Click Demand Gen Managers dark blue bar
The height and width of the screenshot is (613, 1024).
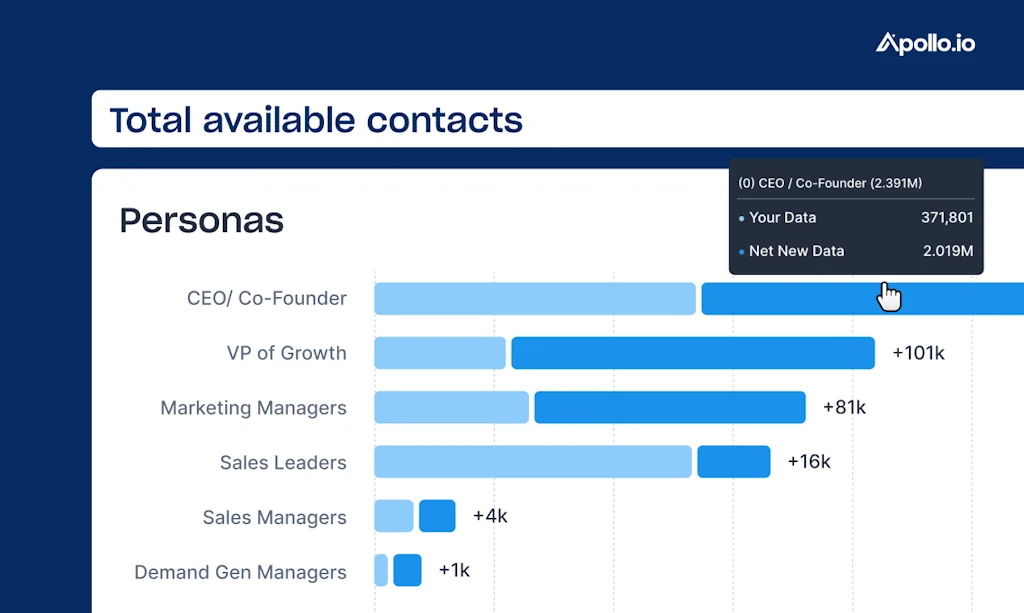point(407,570)
